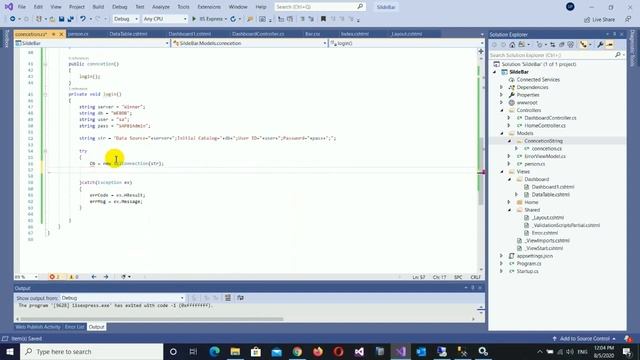Click the Output panel horizontal scrollbar
This screenshot has height=360, width=640.
coord(151,319)
